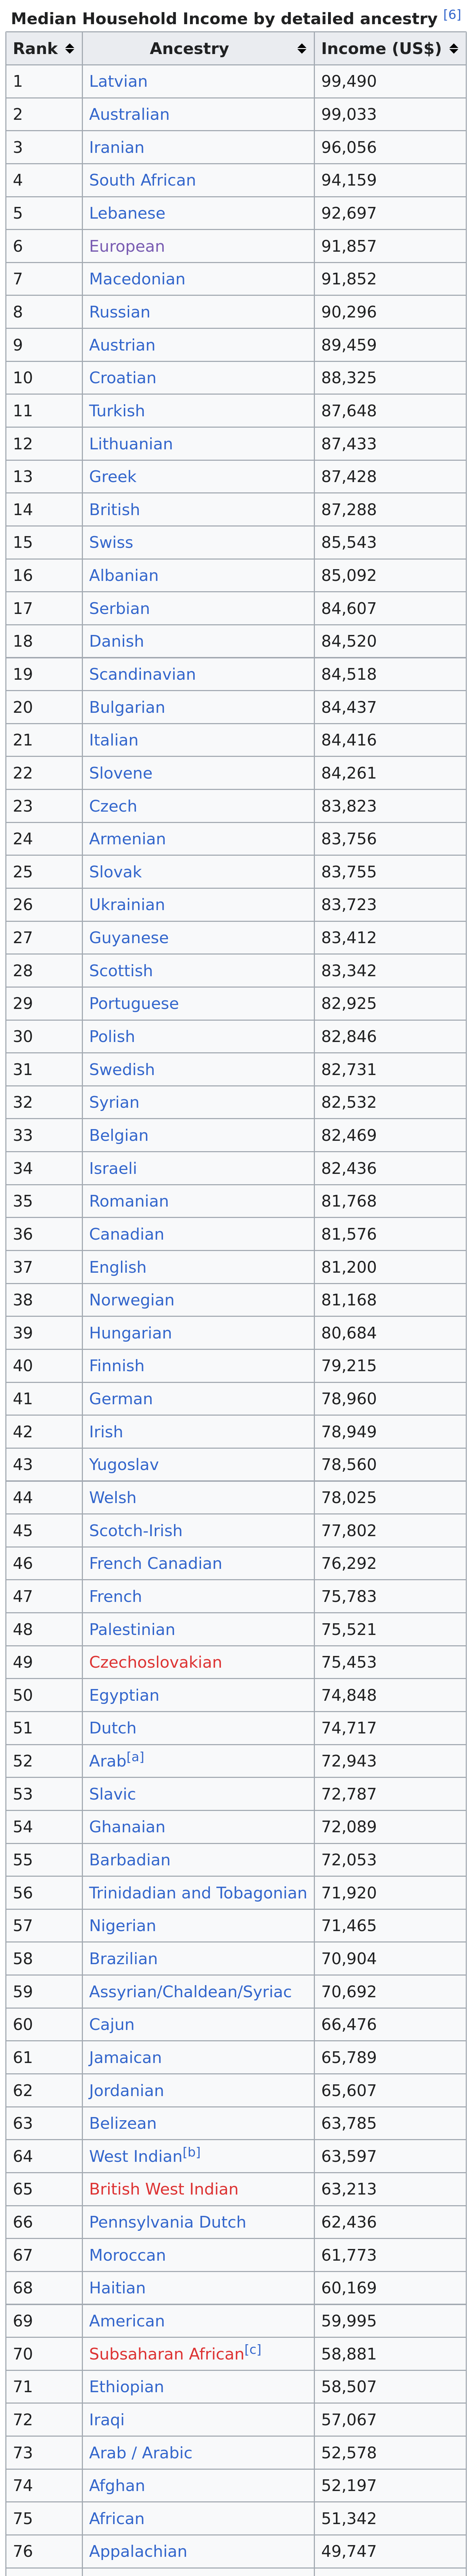The height and width of the screenshot is (2576, 475).
Task: Open the French Canadian link
Action: (155, 1563)
